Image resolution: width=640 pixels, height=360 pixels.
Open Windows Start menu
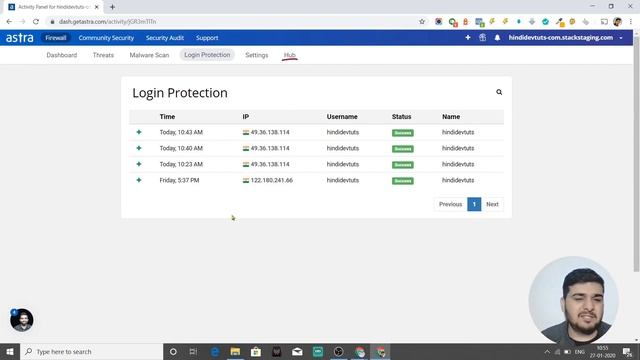(10, 351)
